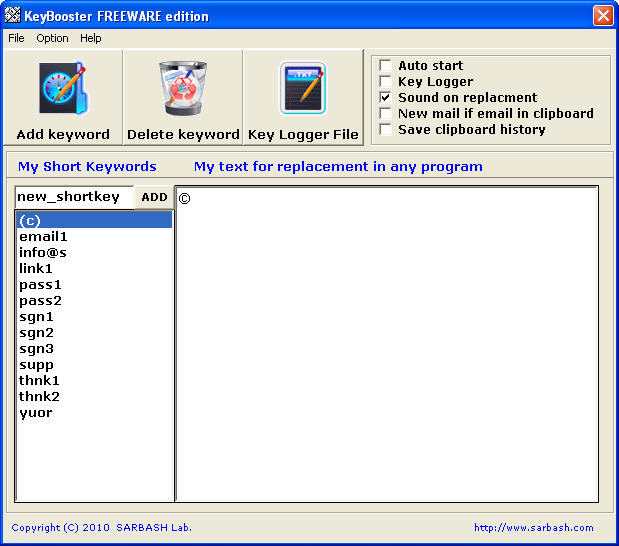Viewport: 619px width, 546px height.
Task: Select the pass2 keyword
Action: [95, 300]
